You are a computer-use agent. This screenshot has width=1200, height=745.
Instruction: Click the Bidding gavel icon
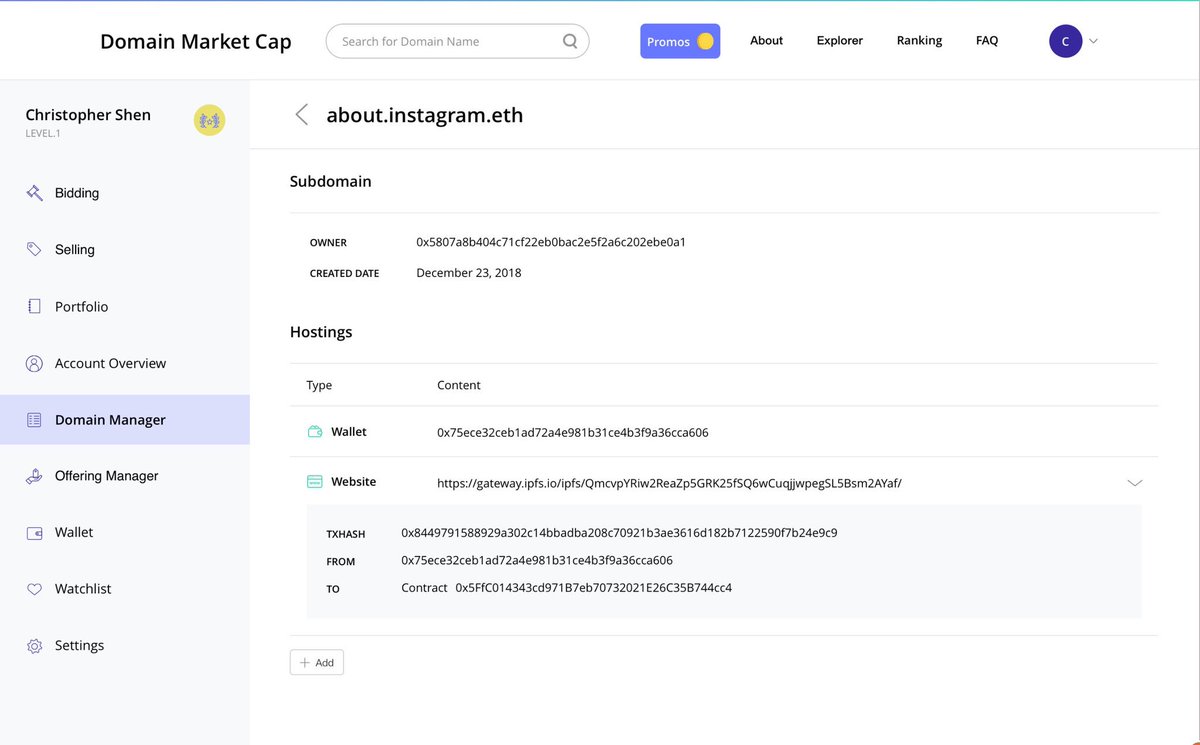34,193
